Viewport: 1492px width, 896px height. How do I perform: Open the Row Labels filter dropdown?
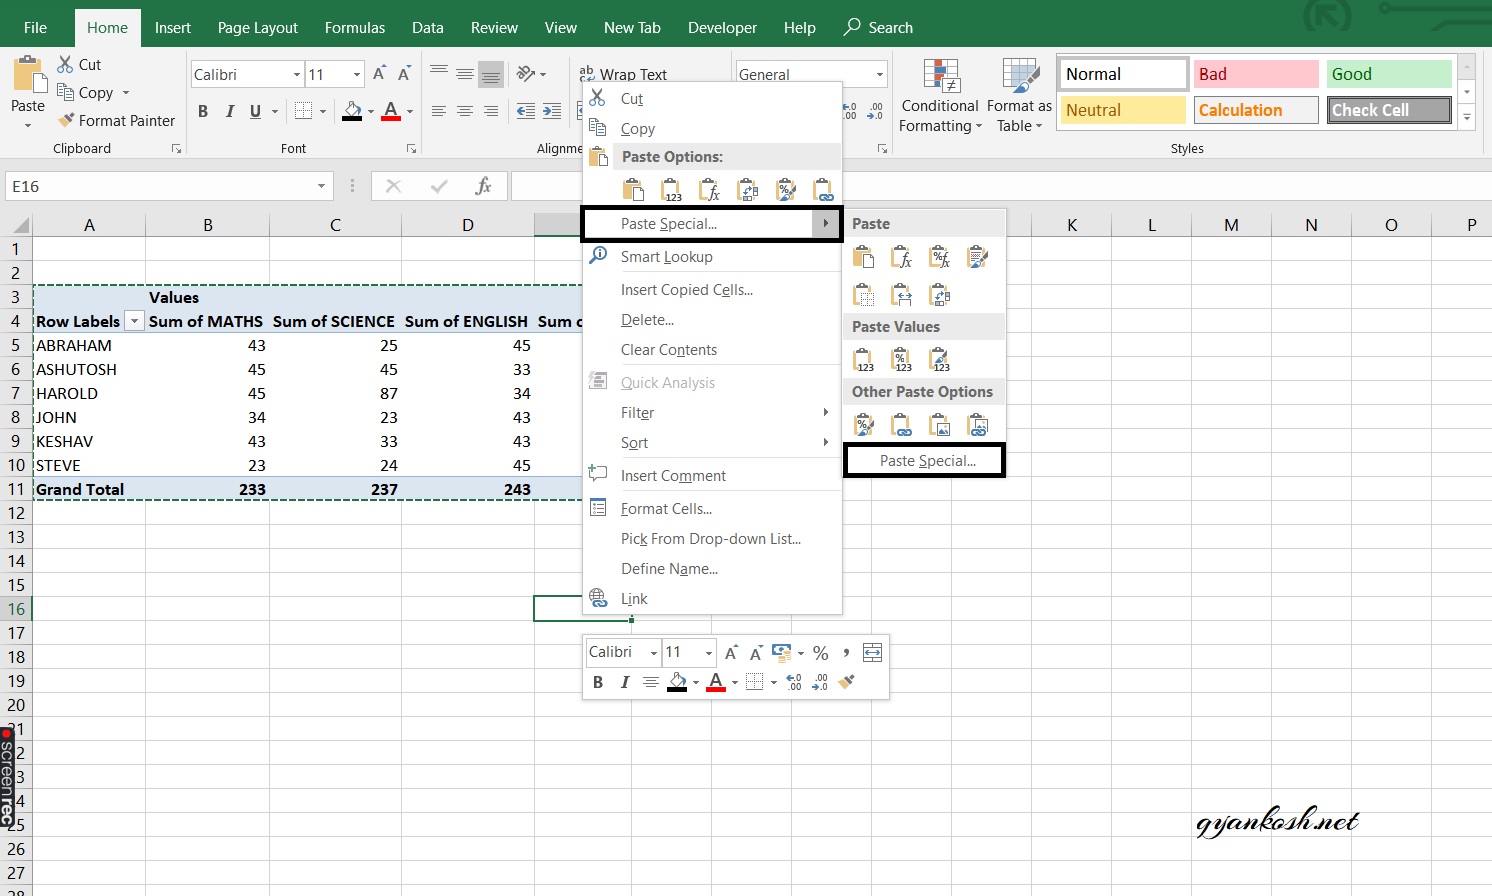[134, 321]
